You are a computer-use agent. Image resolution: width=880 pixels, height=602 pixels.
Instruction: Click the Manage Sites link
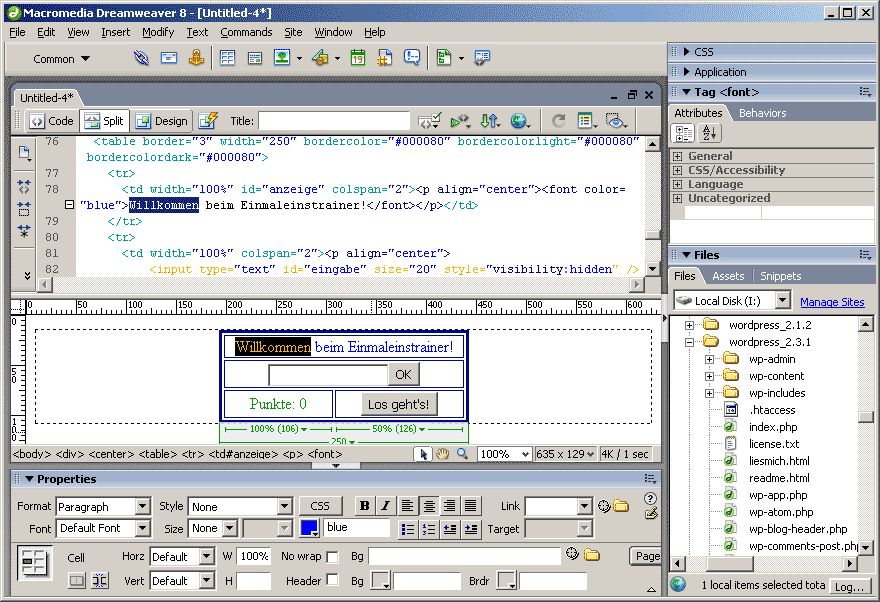(833, 300)
